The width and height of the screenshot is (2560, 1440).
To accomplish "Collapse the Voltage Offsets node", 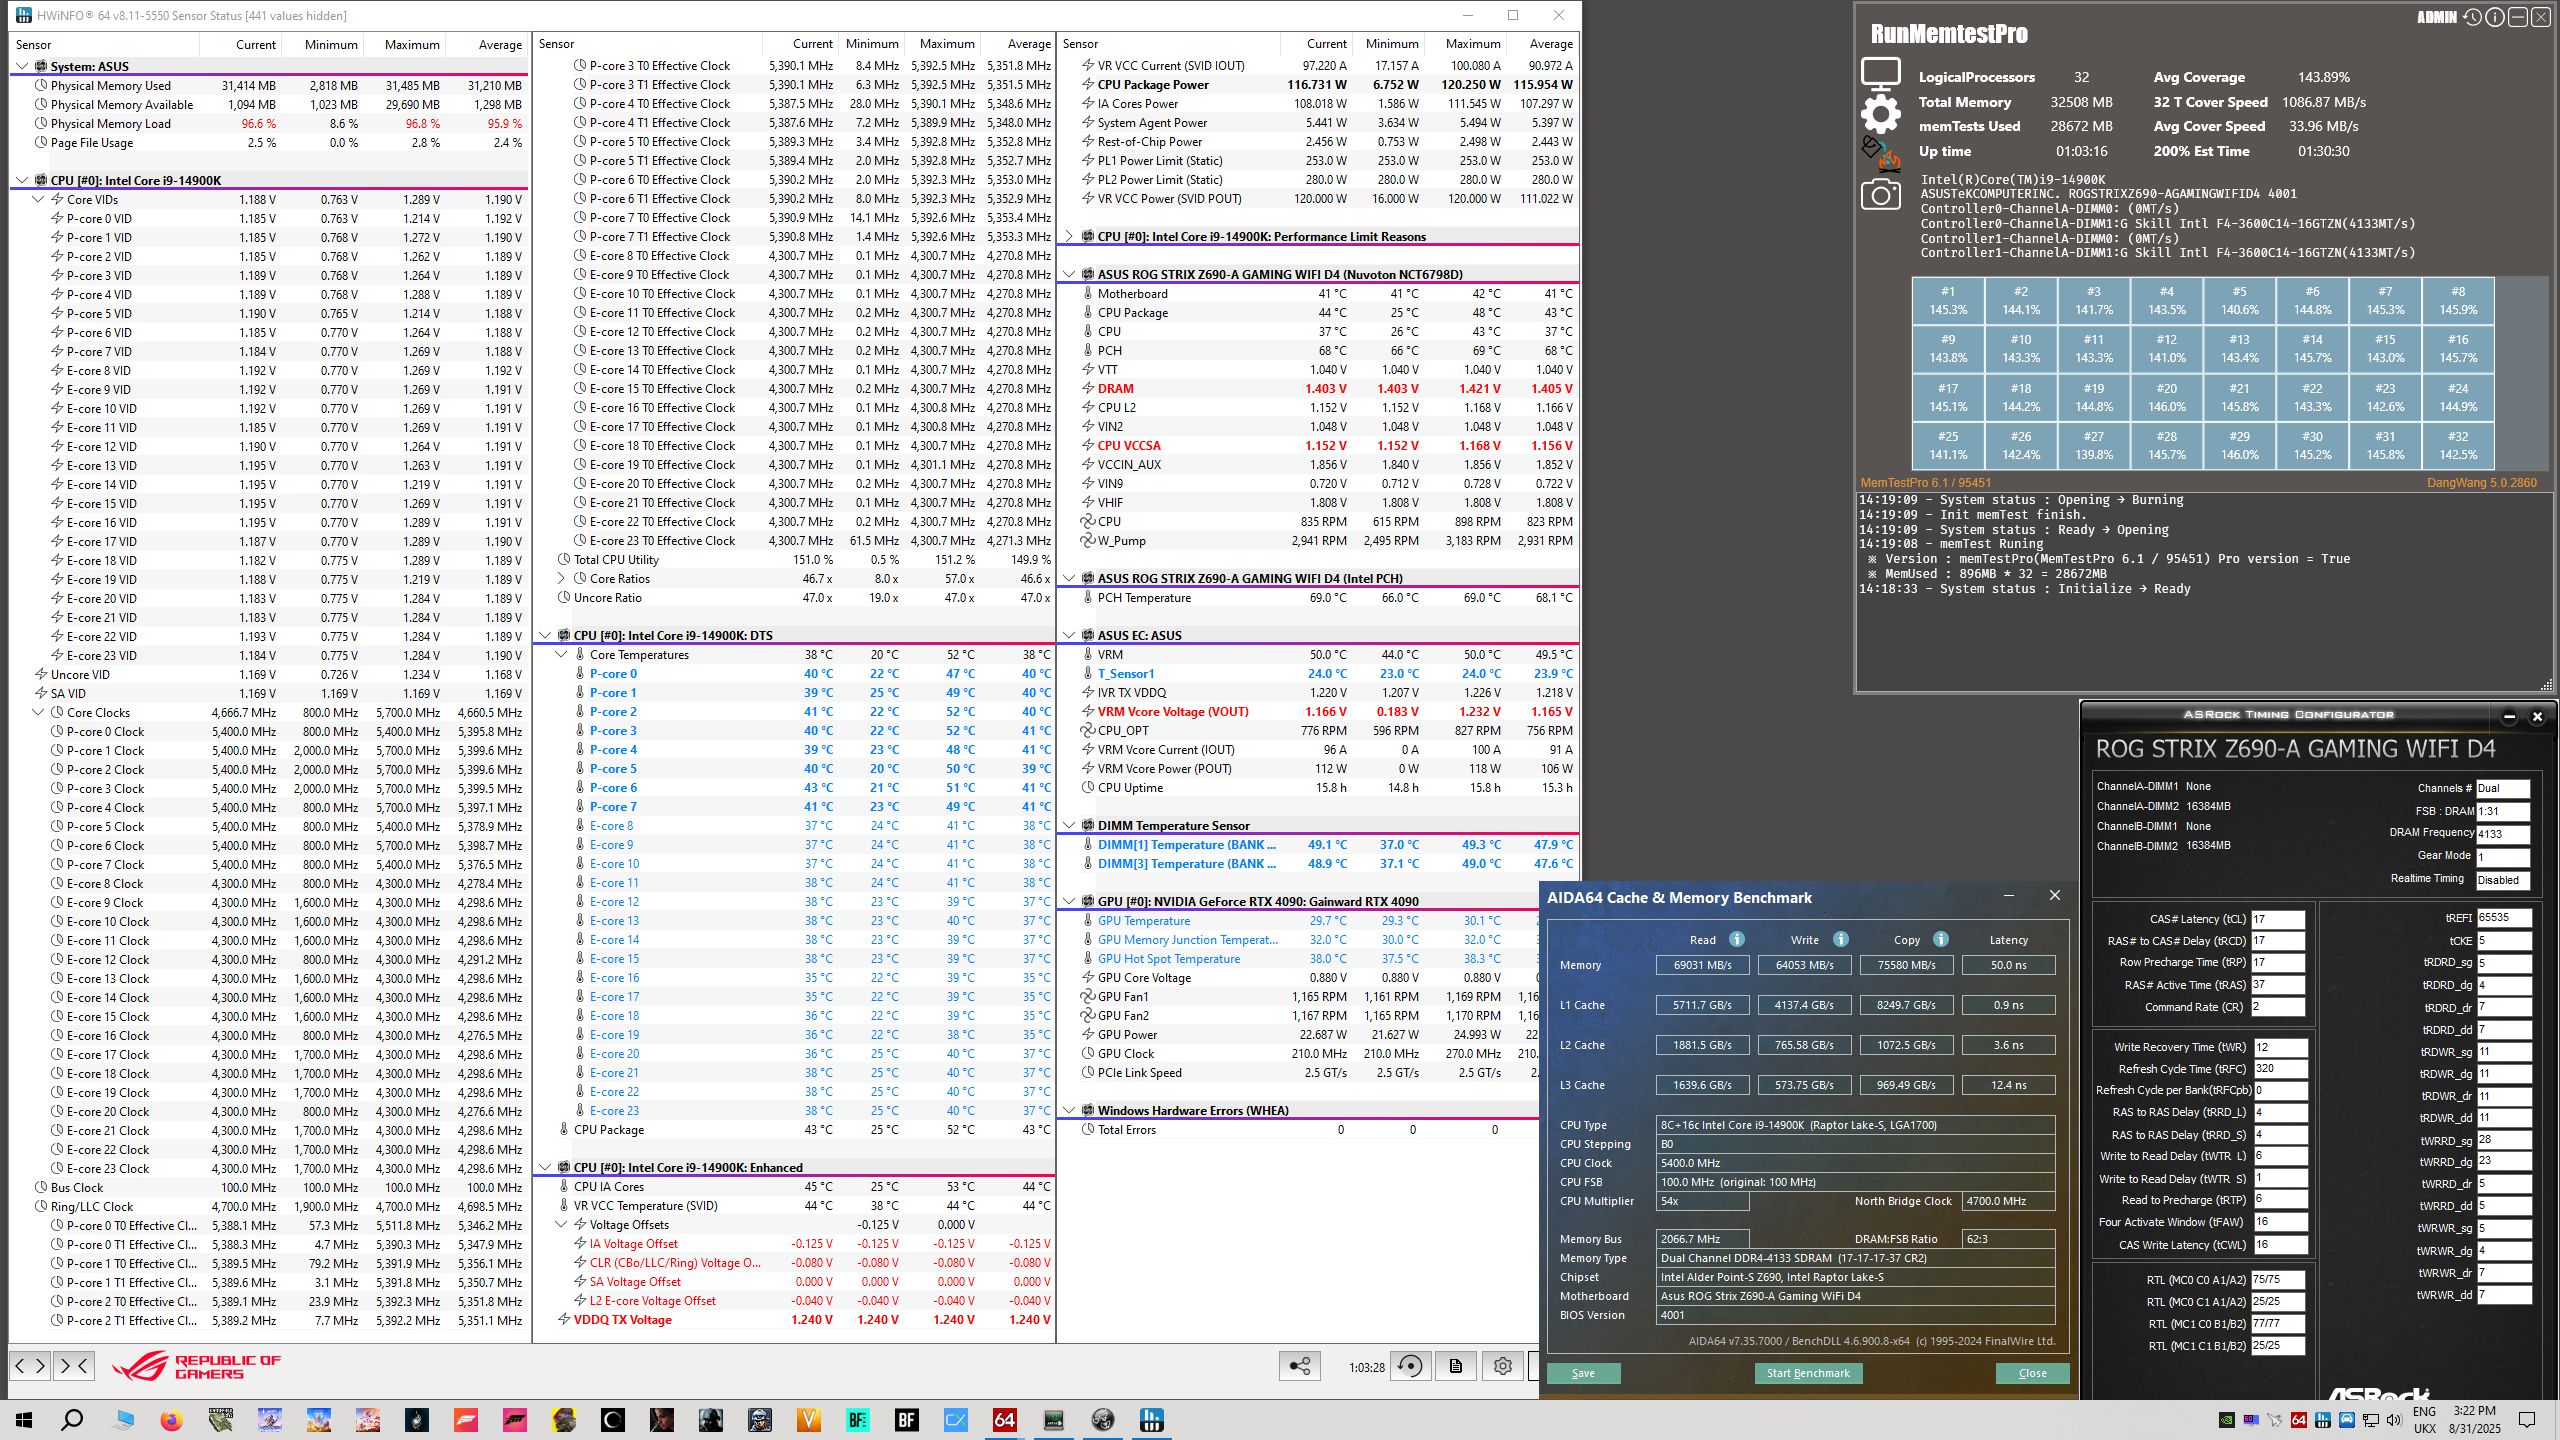I will [561, 1225].
